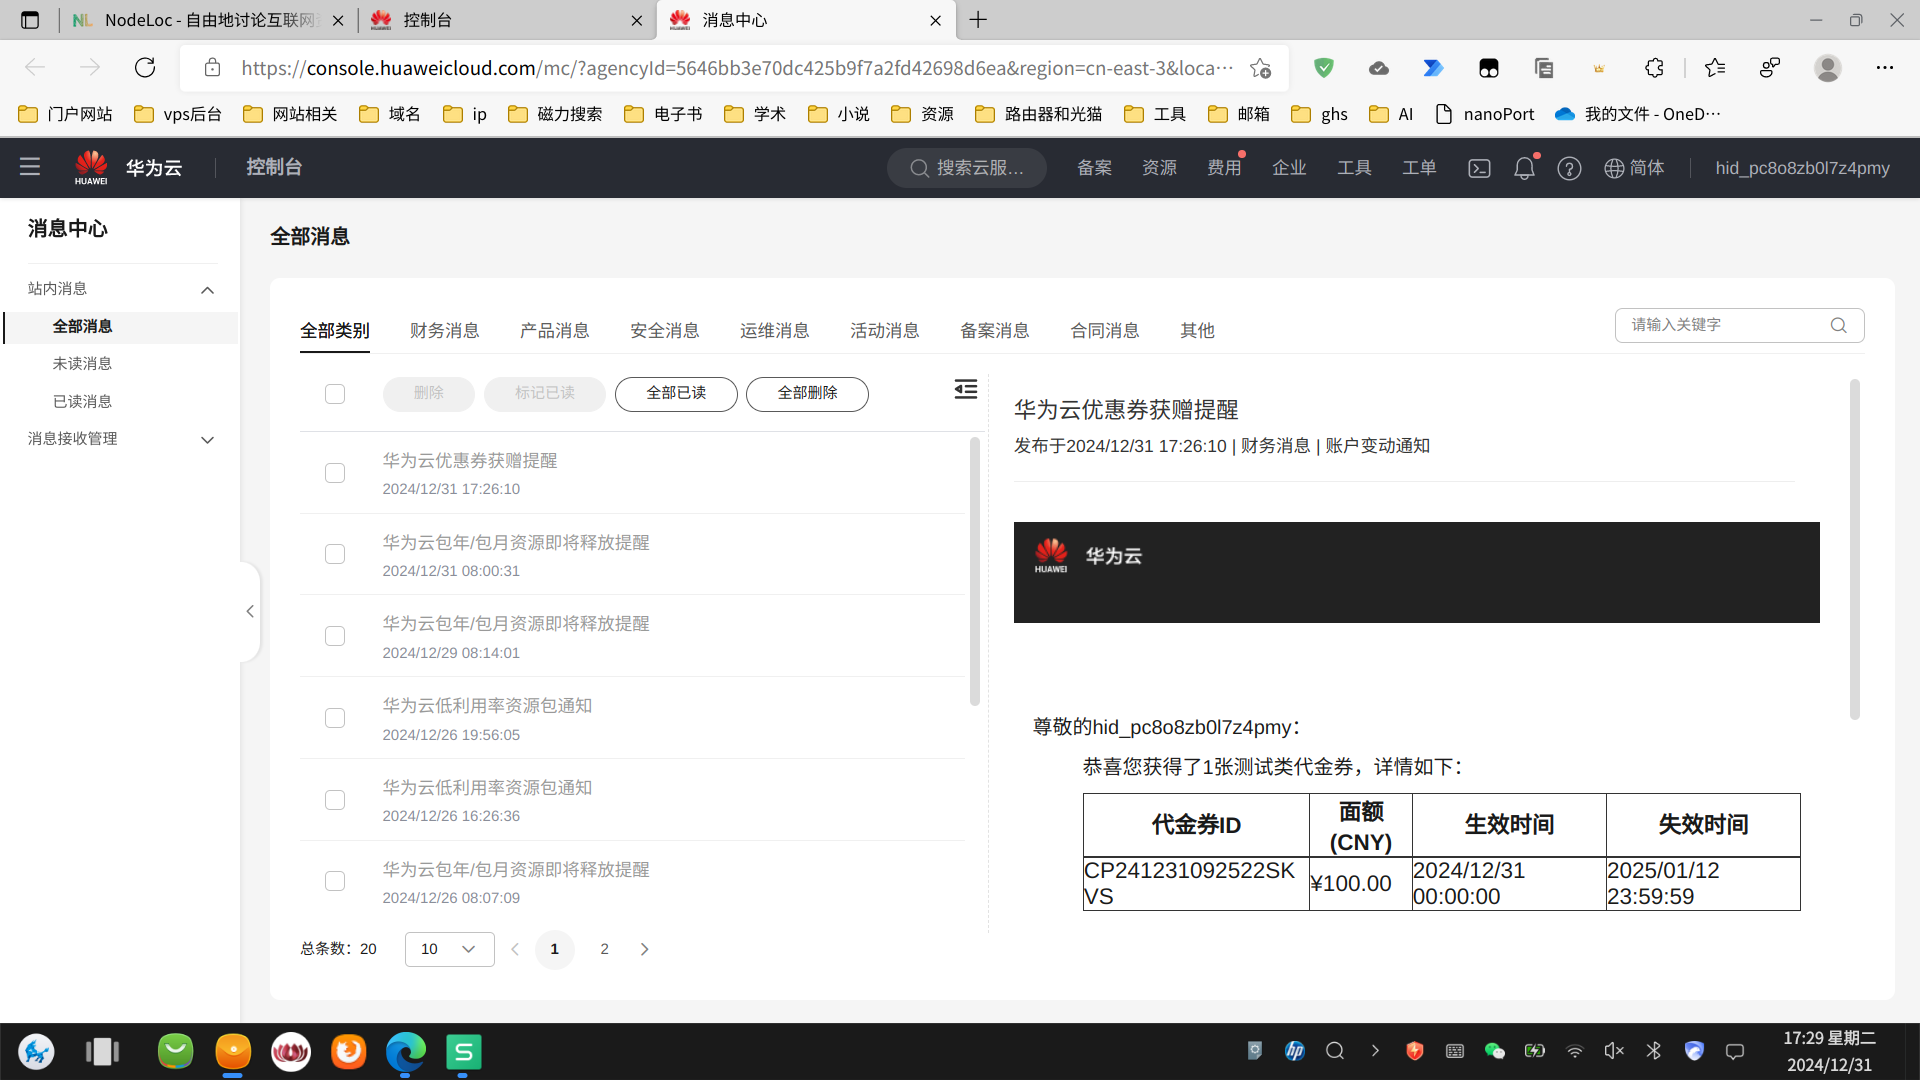Open the help question mark icon

[x=1569, y=168]
